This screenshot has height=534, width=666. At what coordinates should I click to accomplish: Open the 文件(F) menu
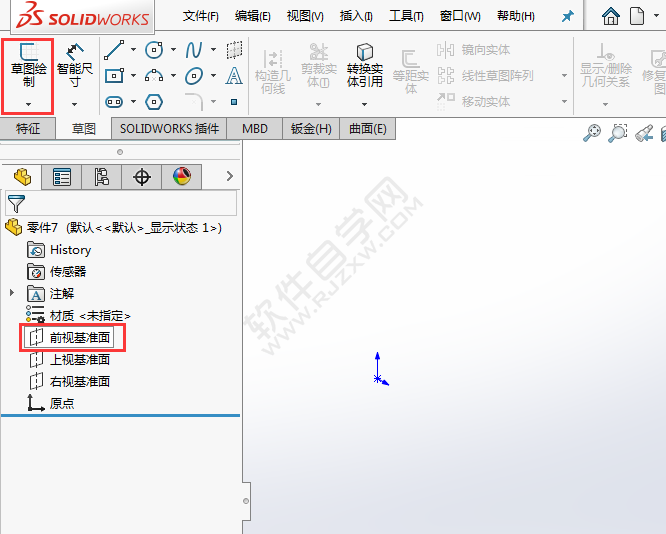point(201,17)
